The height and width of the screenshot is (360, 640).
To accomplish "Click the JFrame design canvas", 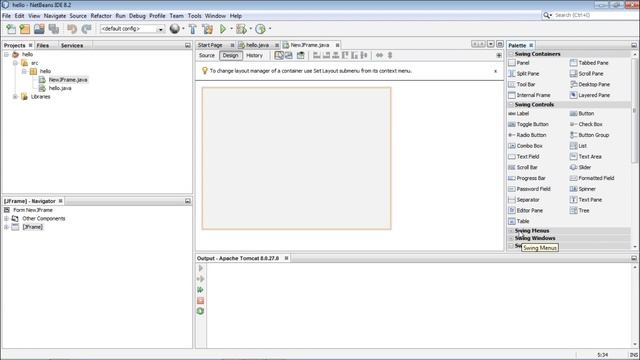I will (x=296, y=158).
